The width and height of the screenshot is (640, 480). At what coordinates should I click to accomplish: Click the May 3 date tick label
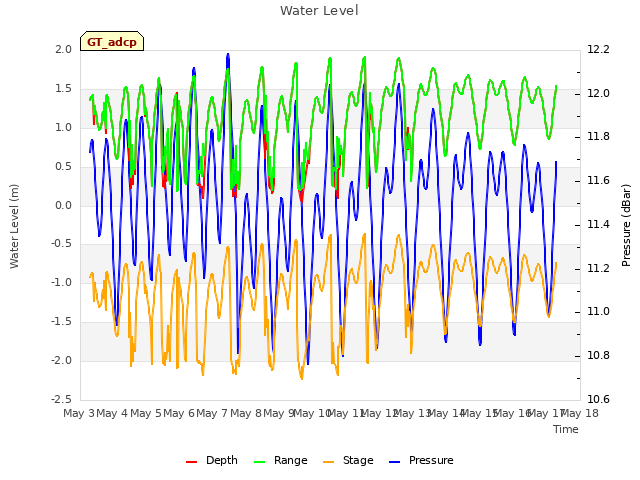coord(79,413)
